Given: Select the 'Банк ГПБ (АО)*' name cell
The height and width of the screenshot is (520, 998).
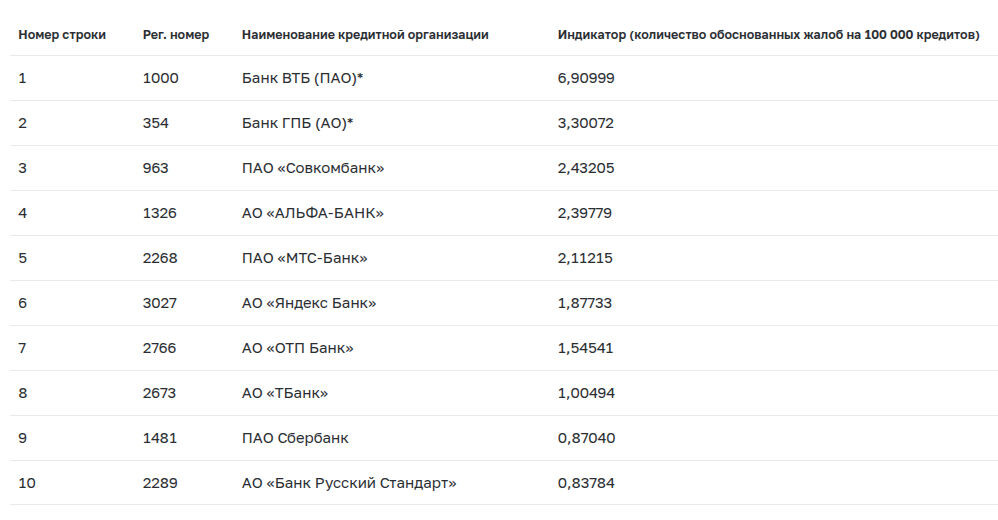Looking at the screenshot, I should click(x=297, y=123).
